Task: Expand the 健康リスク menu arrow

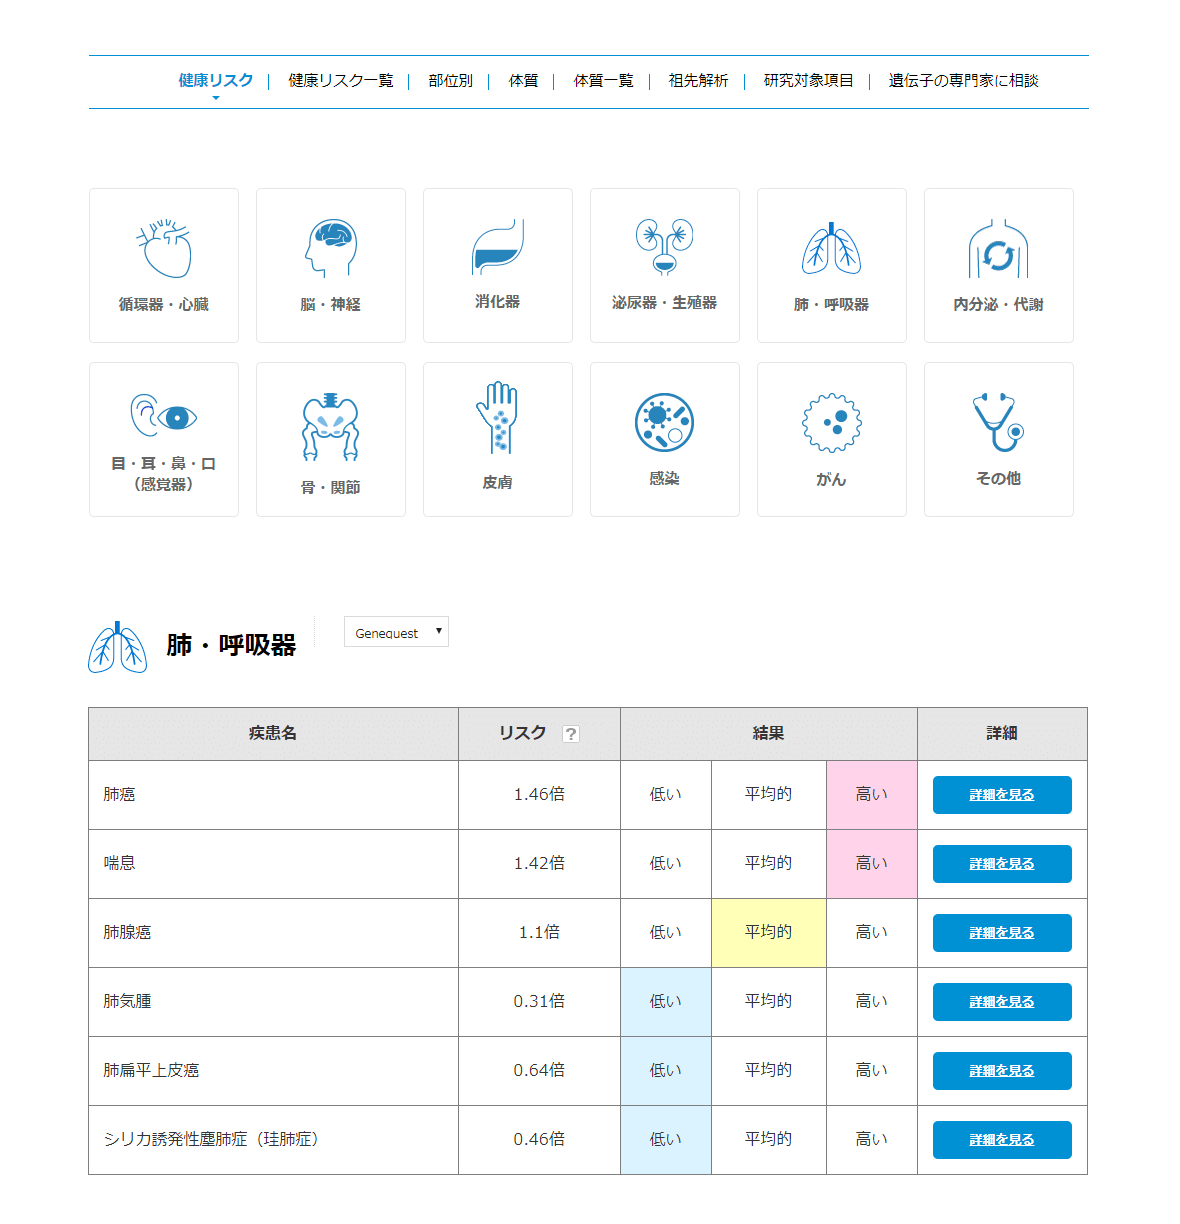Action: pos(216,96)
